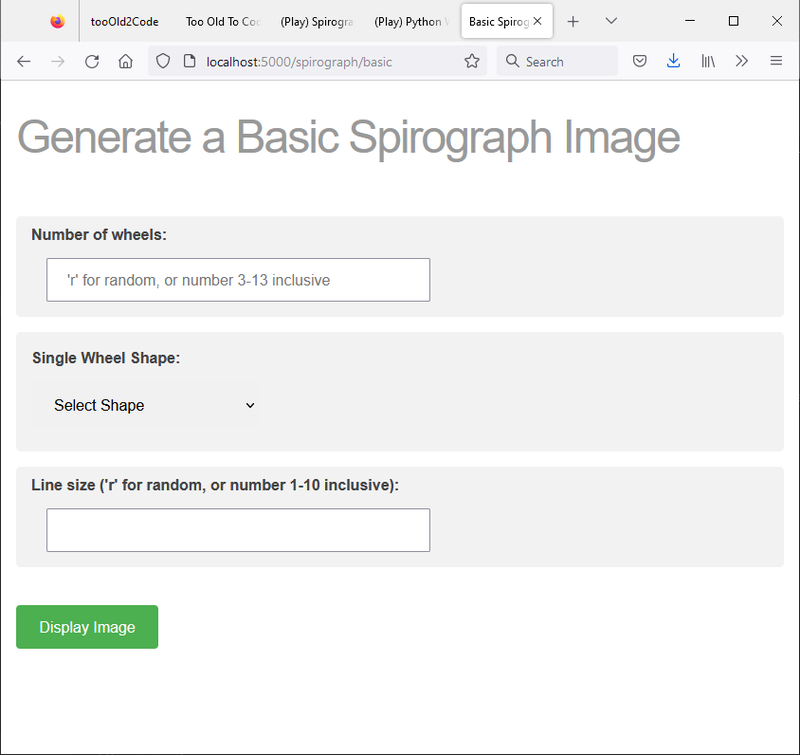The height and width of the screenshot is (755, 800).
Task: Open the Firefox hamburger menu
Action: (x=776, y=61)
